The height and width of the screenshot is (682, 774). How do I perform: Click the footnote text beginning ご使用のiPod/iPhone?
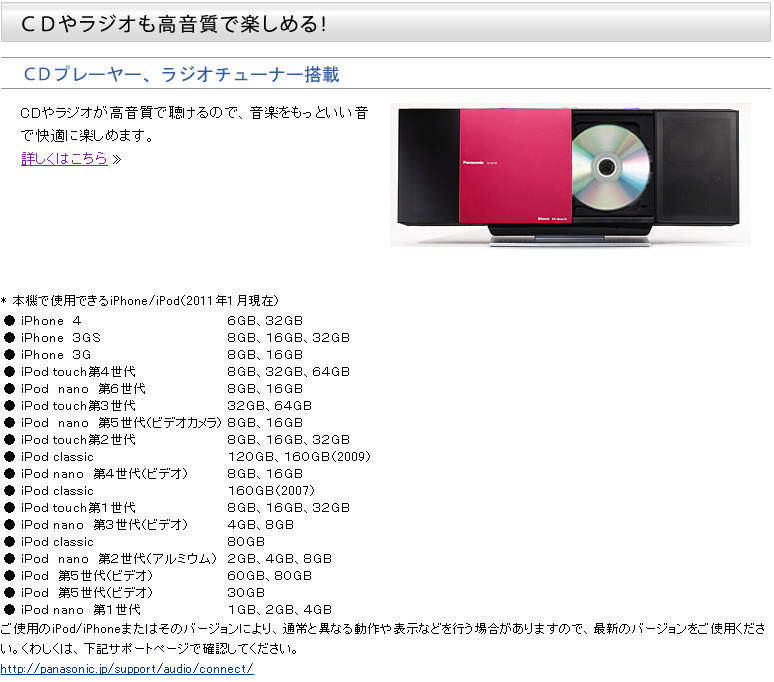[x=383, y=639]
